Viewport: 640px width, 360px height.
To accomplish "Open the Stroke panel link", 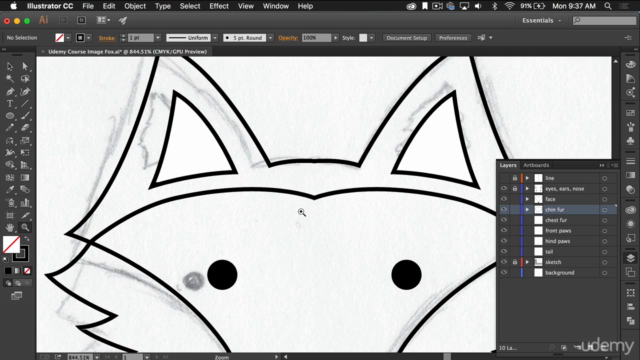I will tap(107, 38).
